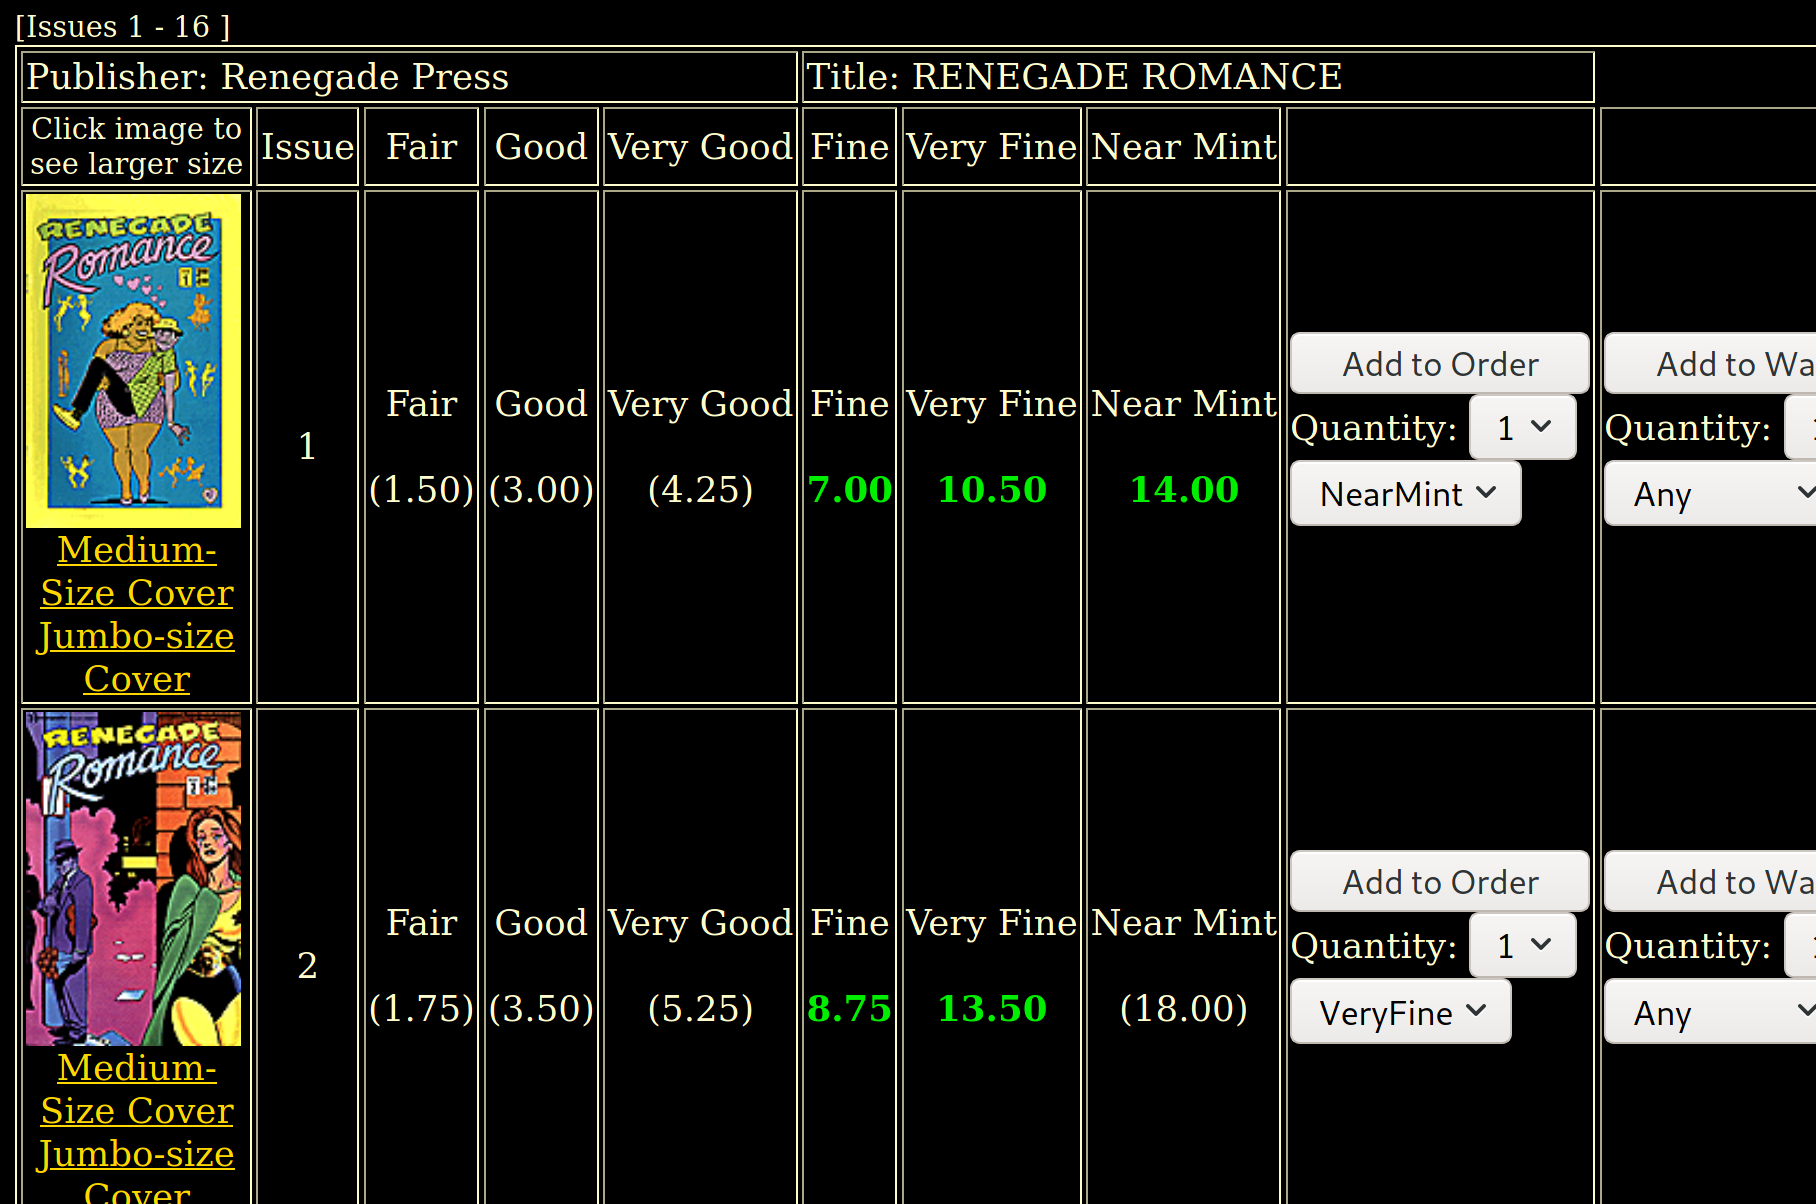Image resolution: width=1816 pixels, height=1204 pixels.
Task: Select the Near Mint column header
Action: click(x=1184, y=147)
